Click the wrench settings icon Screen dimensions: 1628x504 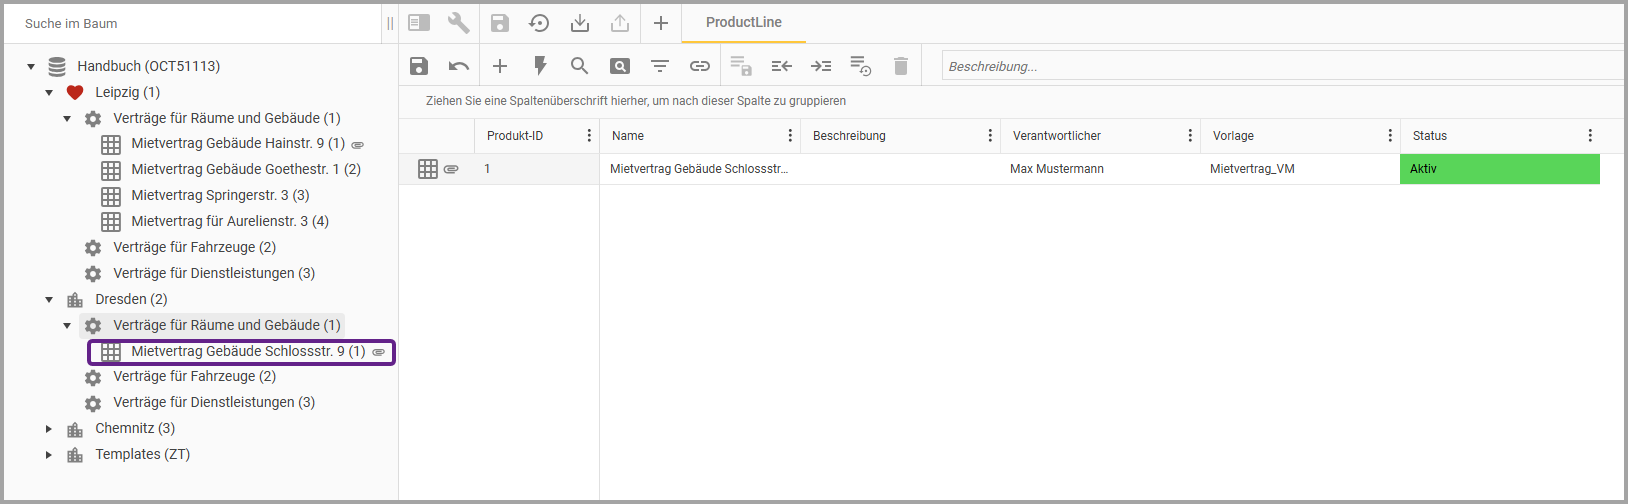[459, 23]
